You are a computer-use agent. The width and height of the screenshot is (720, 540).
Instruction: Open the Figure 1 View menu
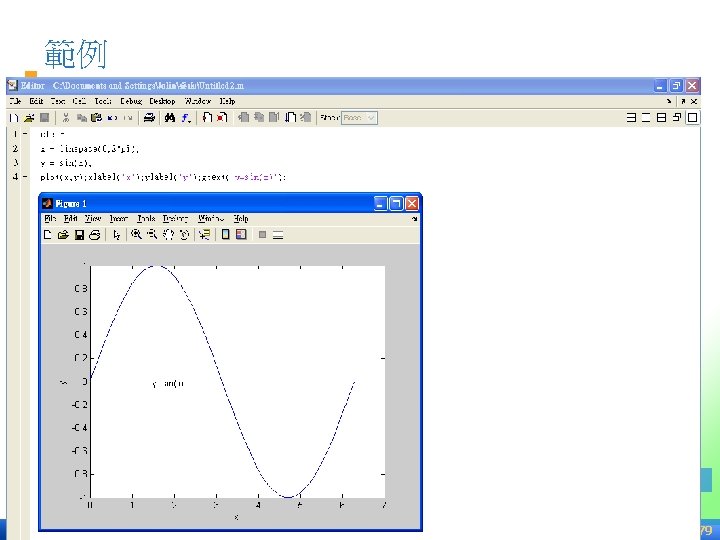click(x=93, y=219)
